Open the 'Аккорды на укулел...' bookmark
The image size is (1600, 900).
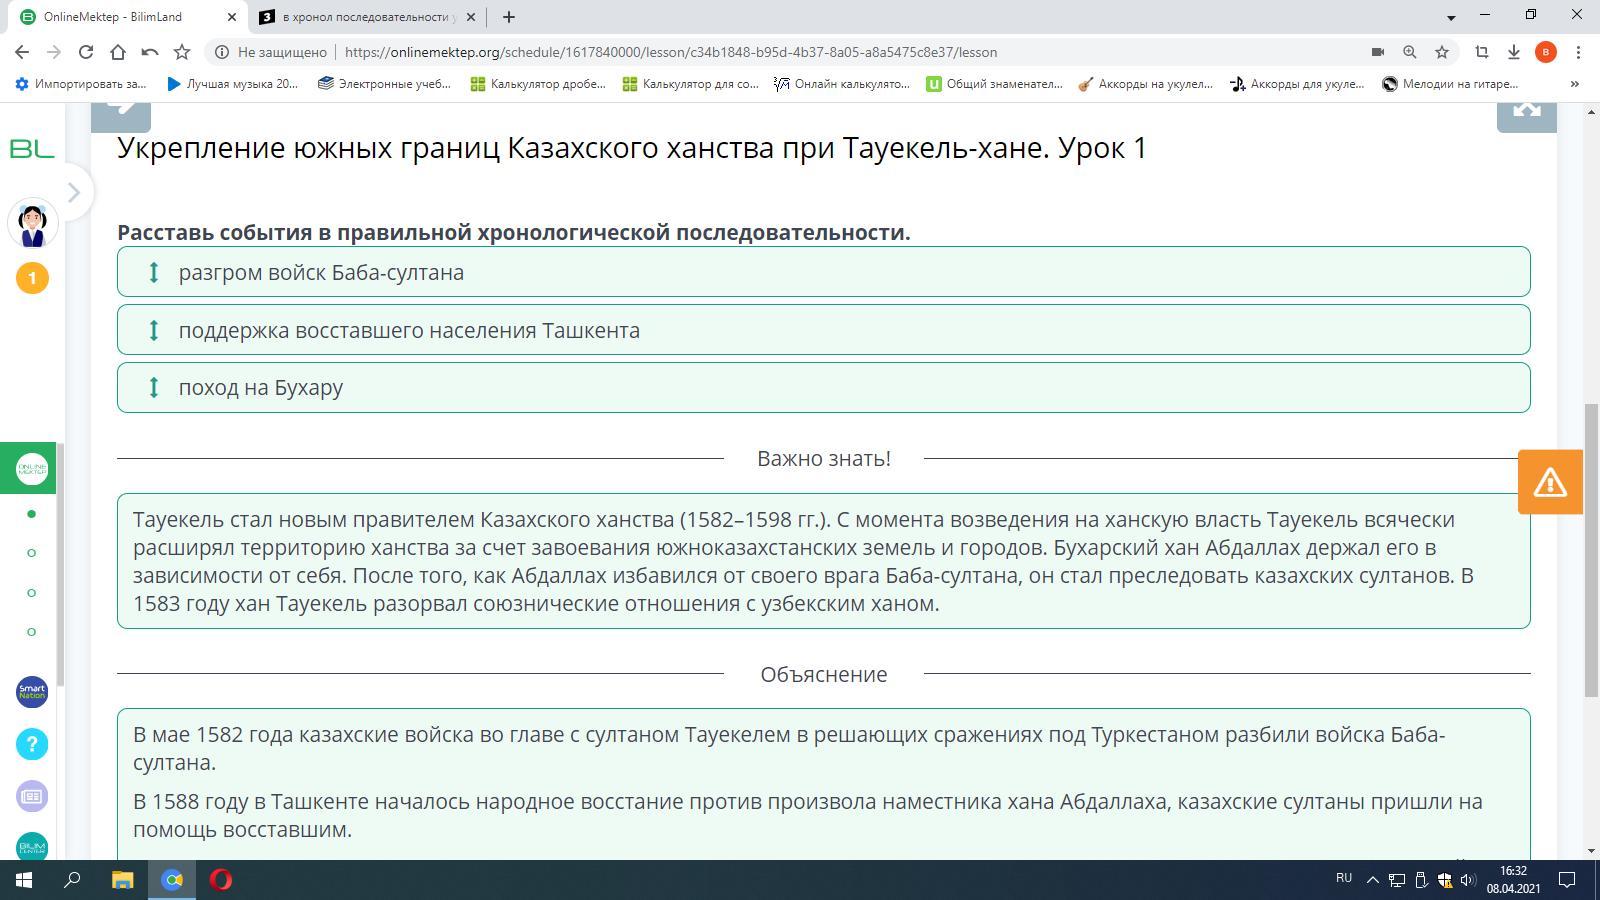[1145, 84]
